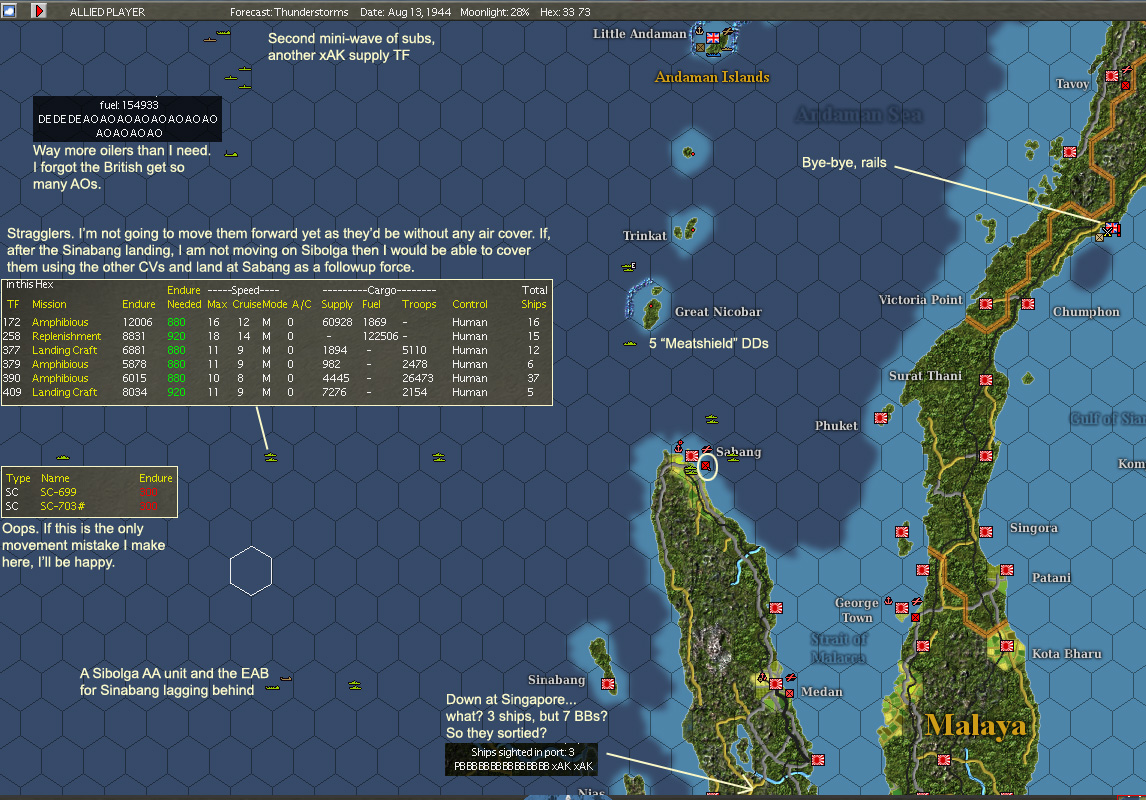1146x800 pixels.
Task: Click the Sabang airfield icon
Action: tap(707, 449)
